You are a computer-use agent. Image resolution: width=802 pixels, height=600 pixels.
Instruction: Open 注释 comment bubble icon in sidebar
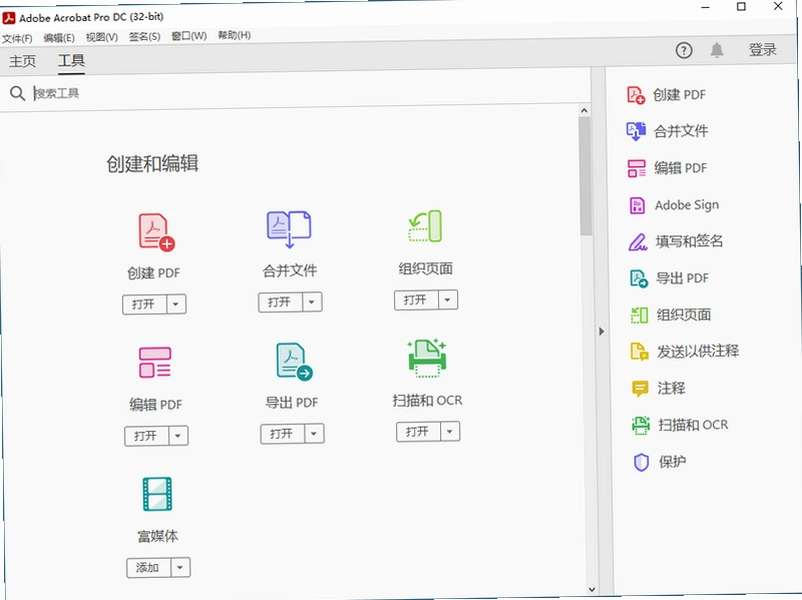640,389
